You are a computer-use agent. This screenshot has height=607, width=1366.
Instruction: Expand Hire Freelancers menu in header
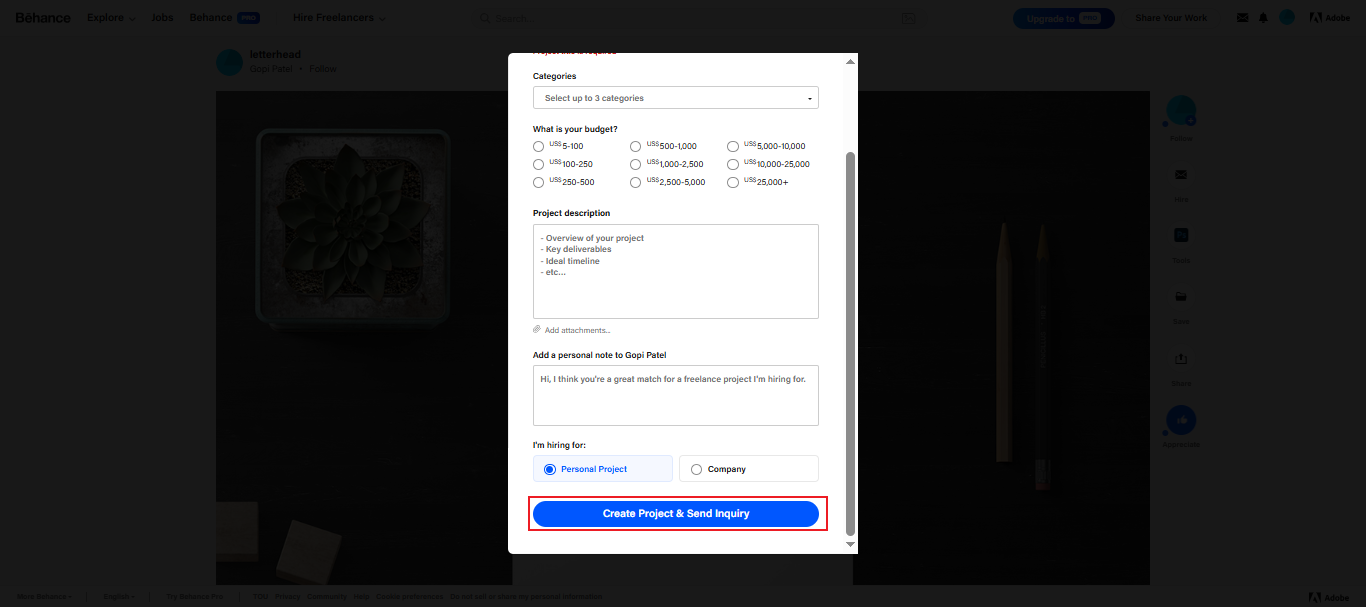(x=340, y=18)
